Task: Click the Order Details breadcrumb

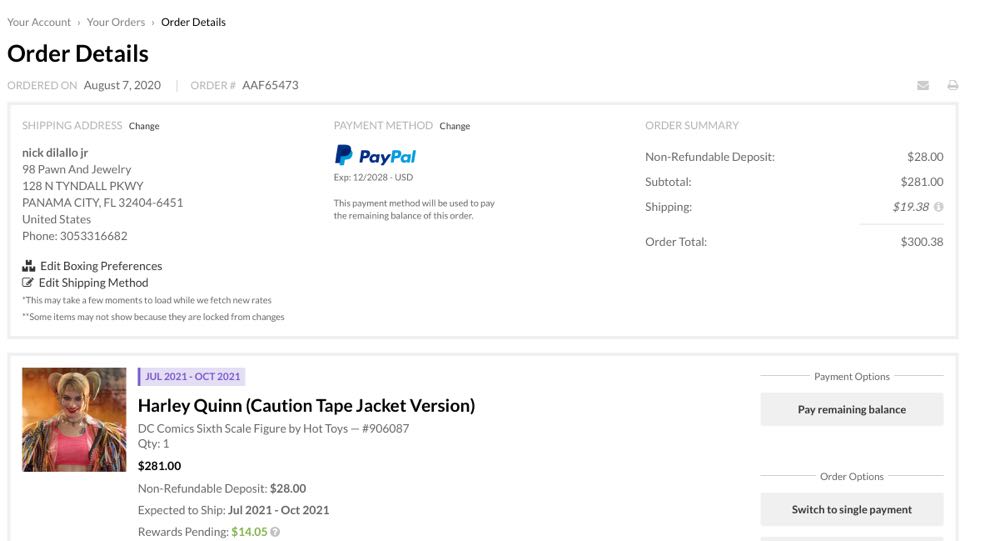Action: click(193, 22)
